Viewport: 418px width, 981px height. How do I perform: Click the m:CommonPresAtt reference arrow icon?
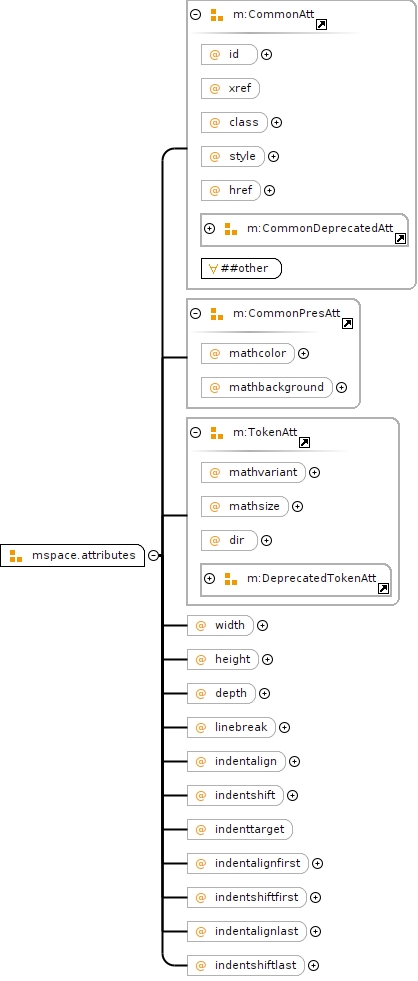347,323
